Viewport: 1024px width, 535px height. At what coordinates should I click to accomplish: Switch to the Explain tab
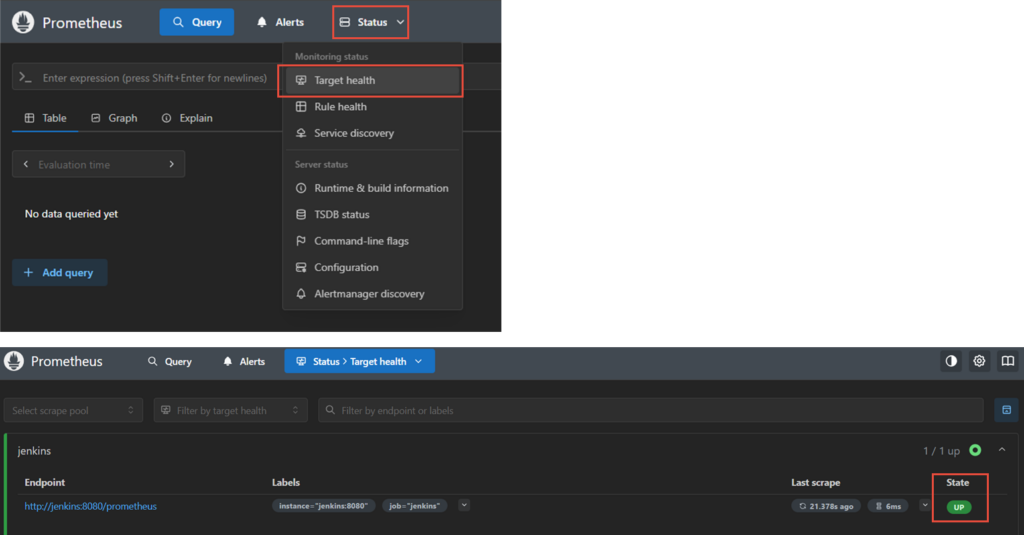pos(187,118)
